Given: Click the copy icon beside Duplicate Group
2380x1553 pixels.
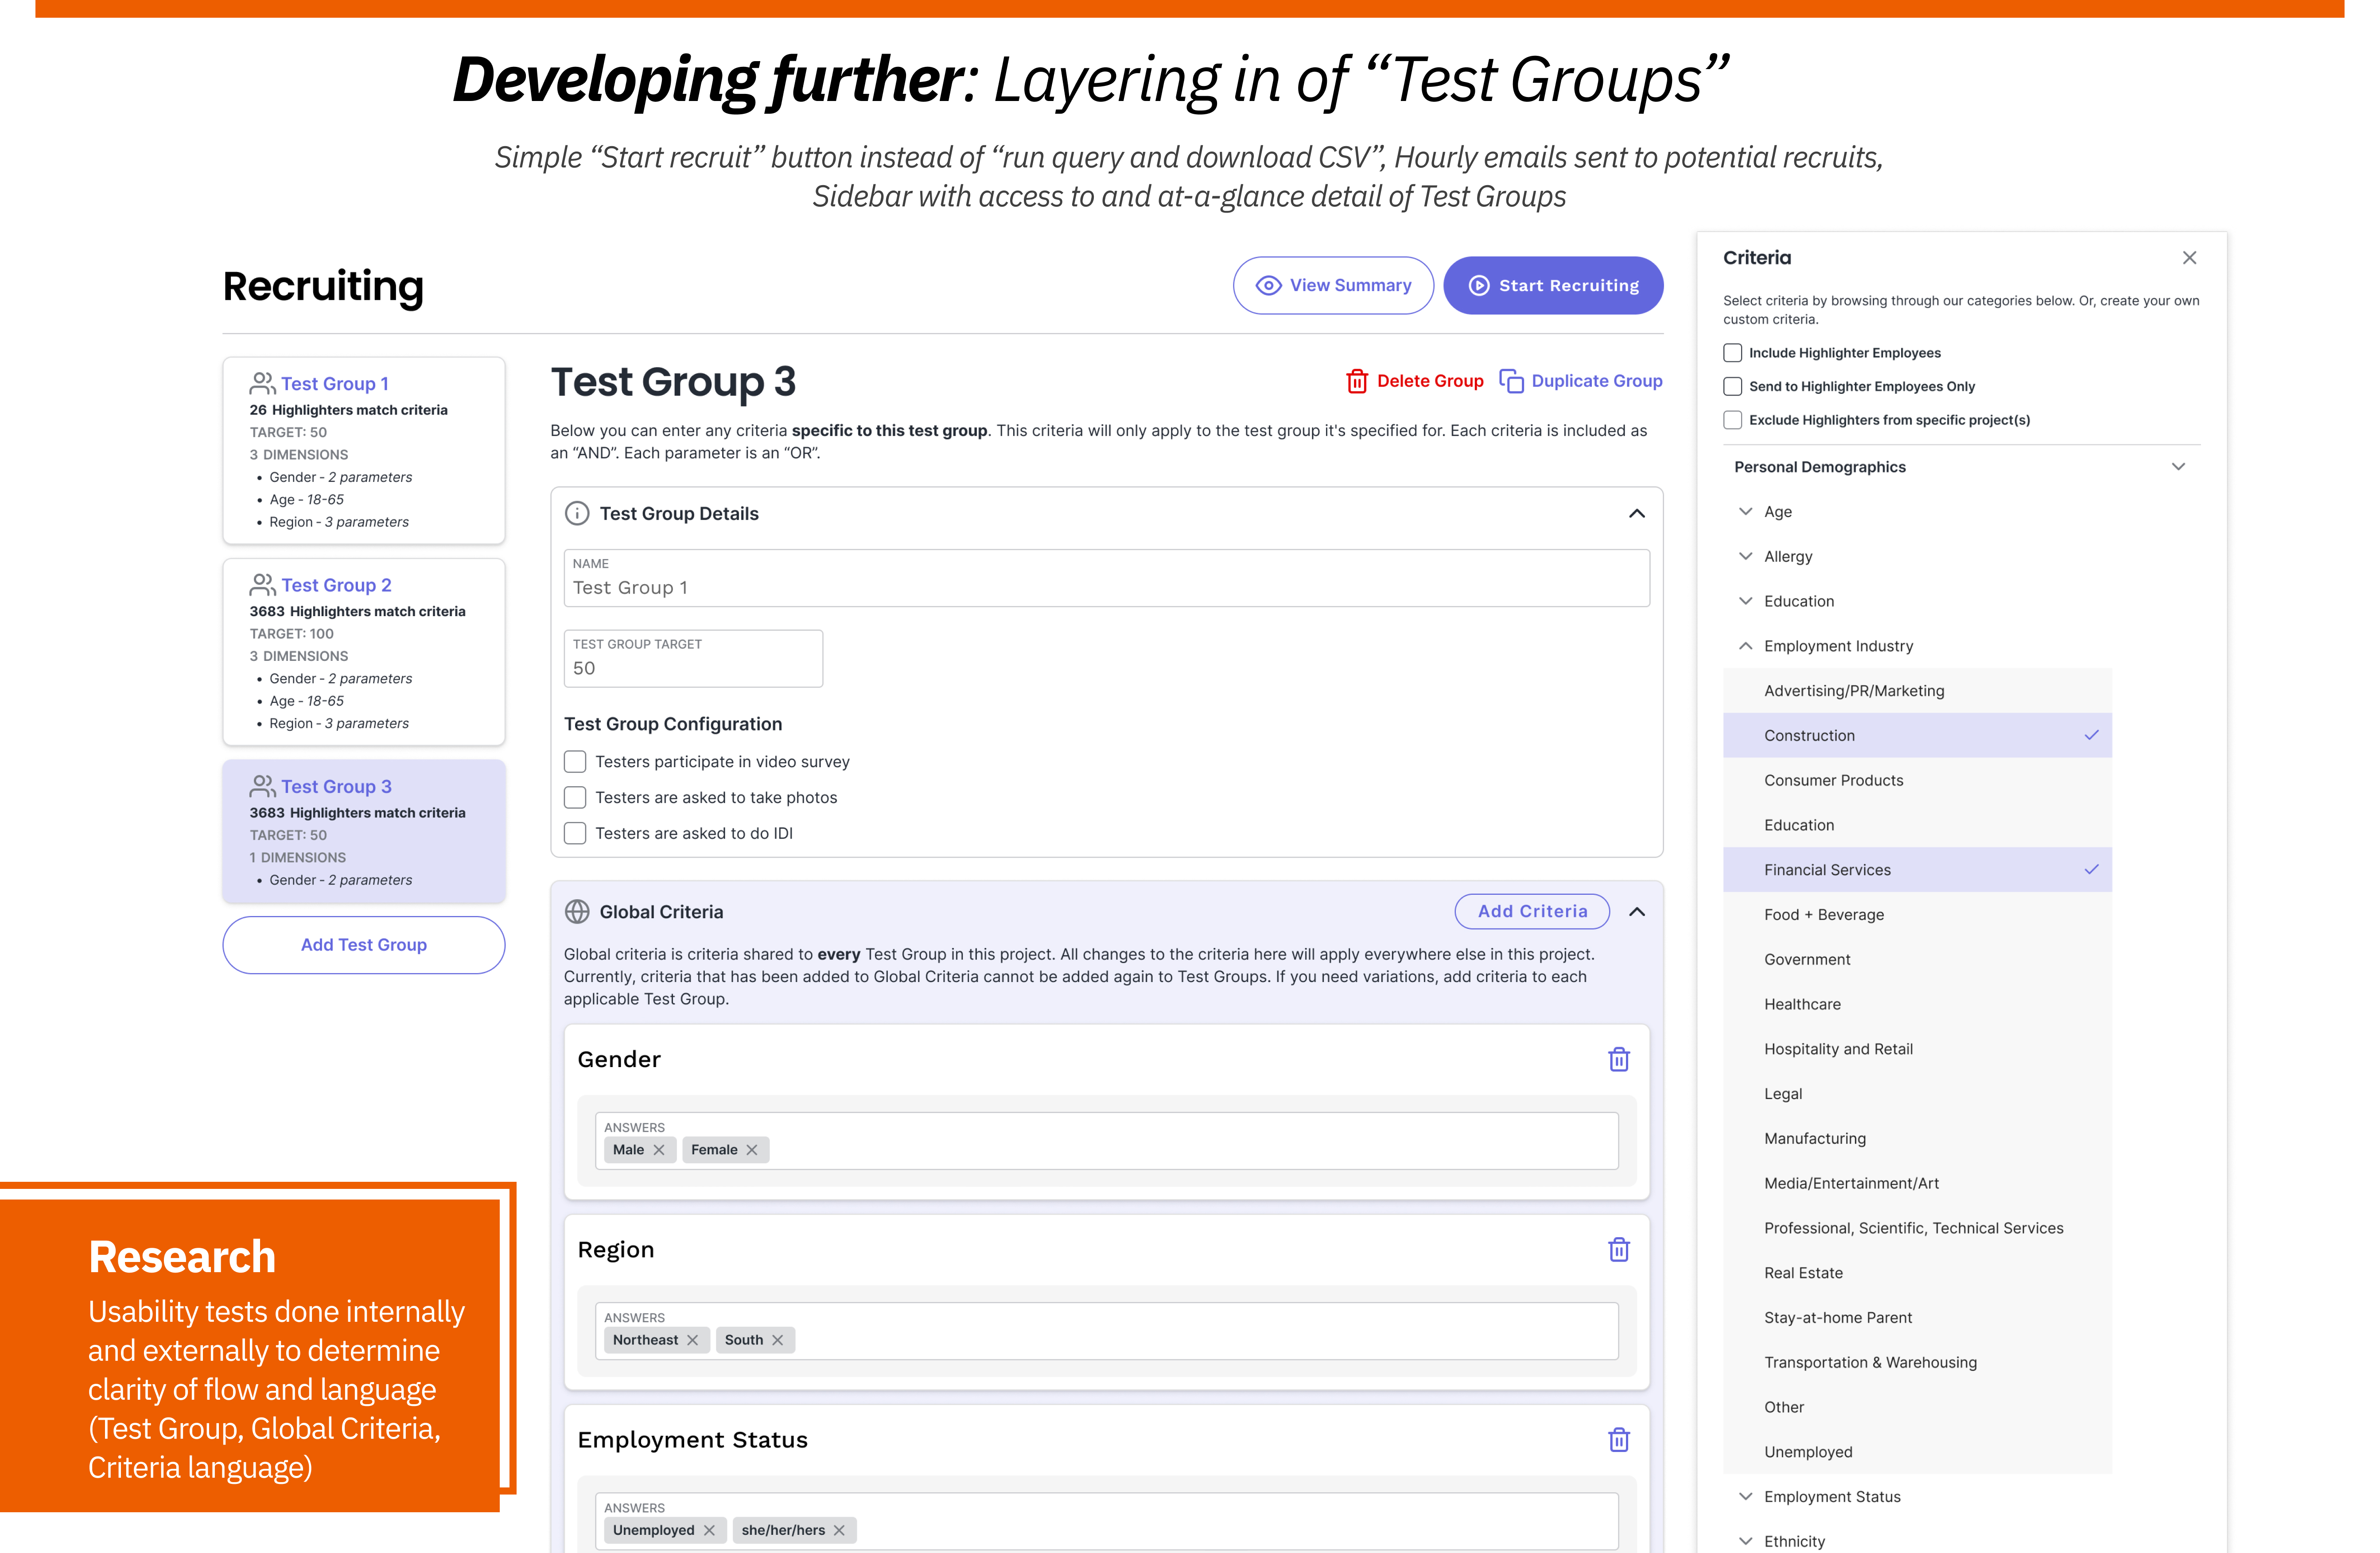Looking at the screenshot, I should coord(1511,381).
